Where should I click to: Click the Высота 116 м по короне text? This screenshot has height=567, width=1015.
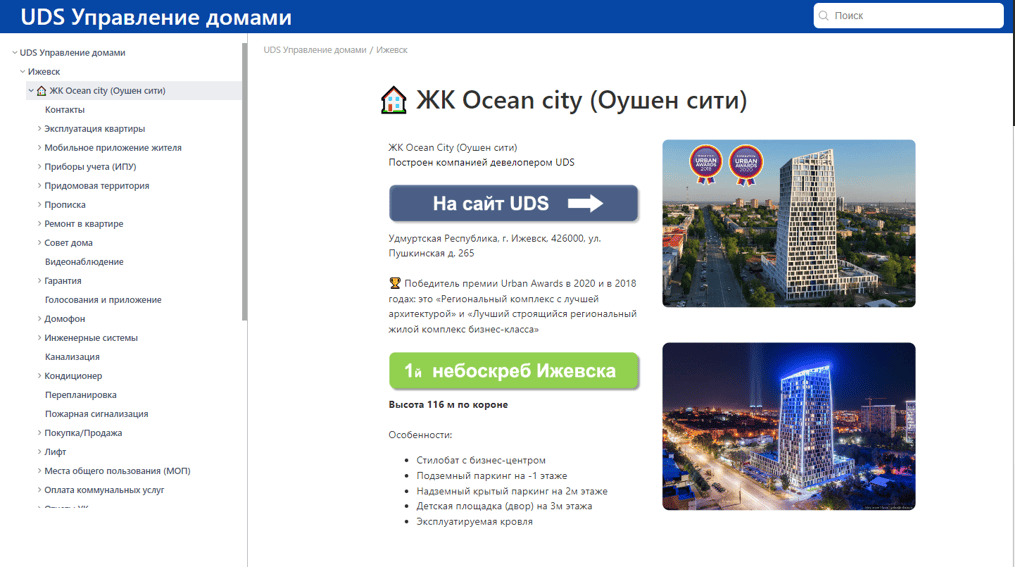point(448,405)
